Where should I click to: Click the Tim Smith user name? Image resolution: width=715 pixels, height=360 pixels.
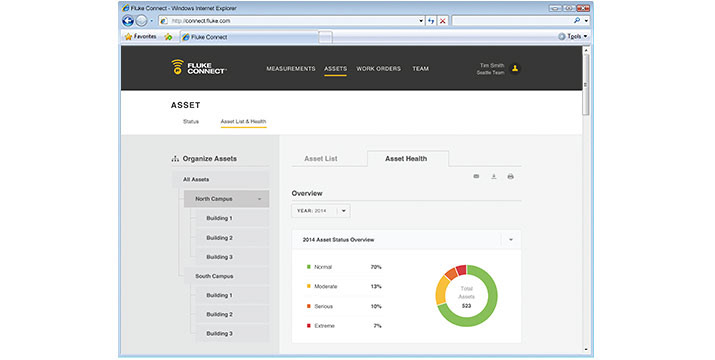tap(492, 65)
